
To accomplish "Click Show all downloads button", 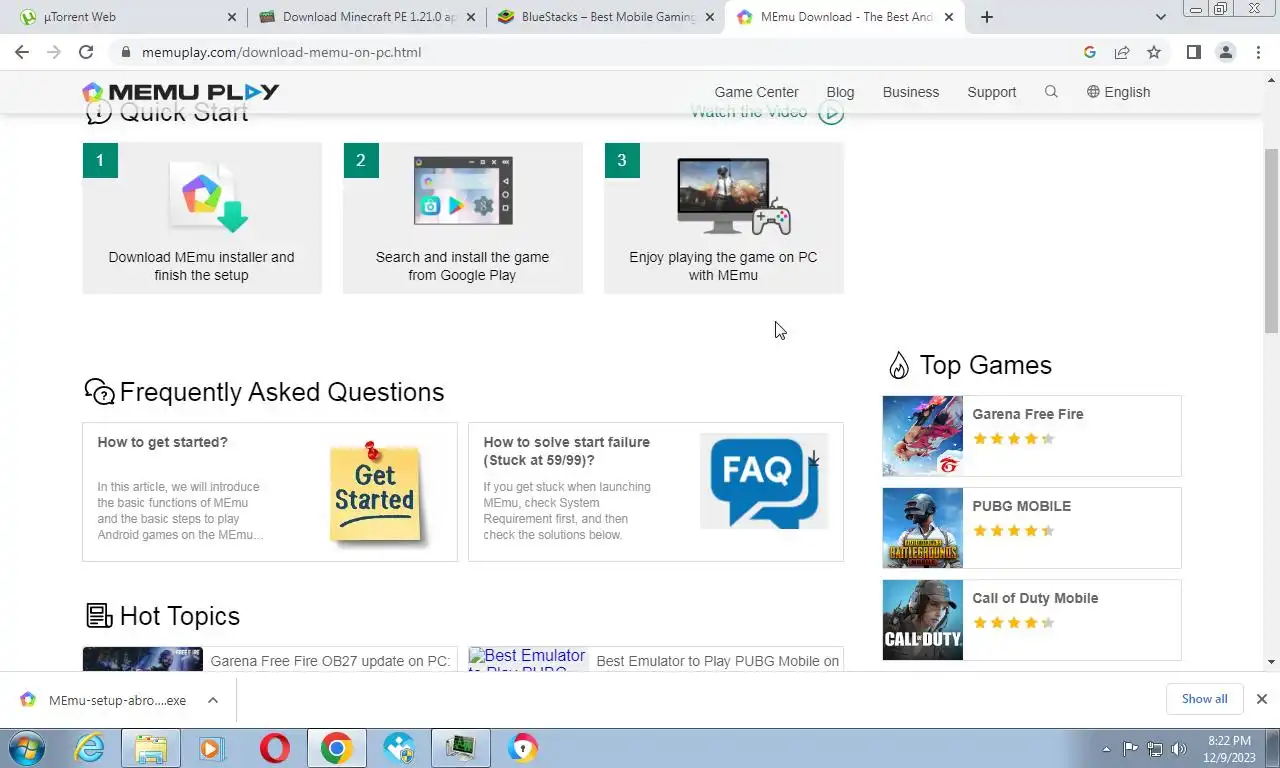I will [x=1204, y=699].
